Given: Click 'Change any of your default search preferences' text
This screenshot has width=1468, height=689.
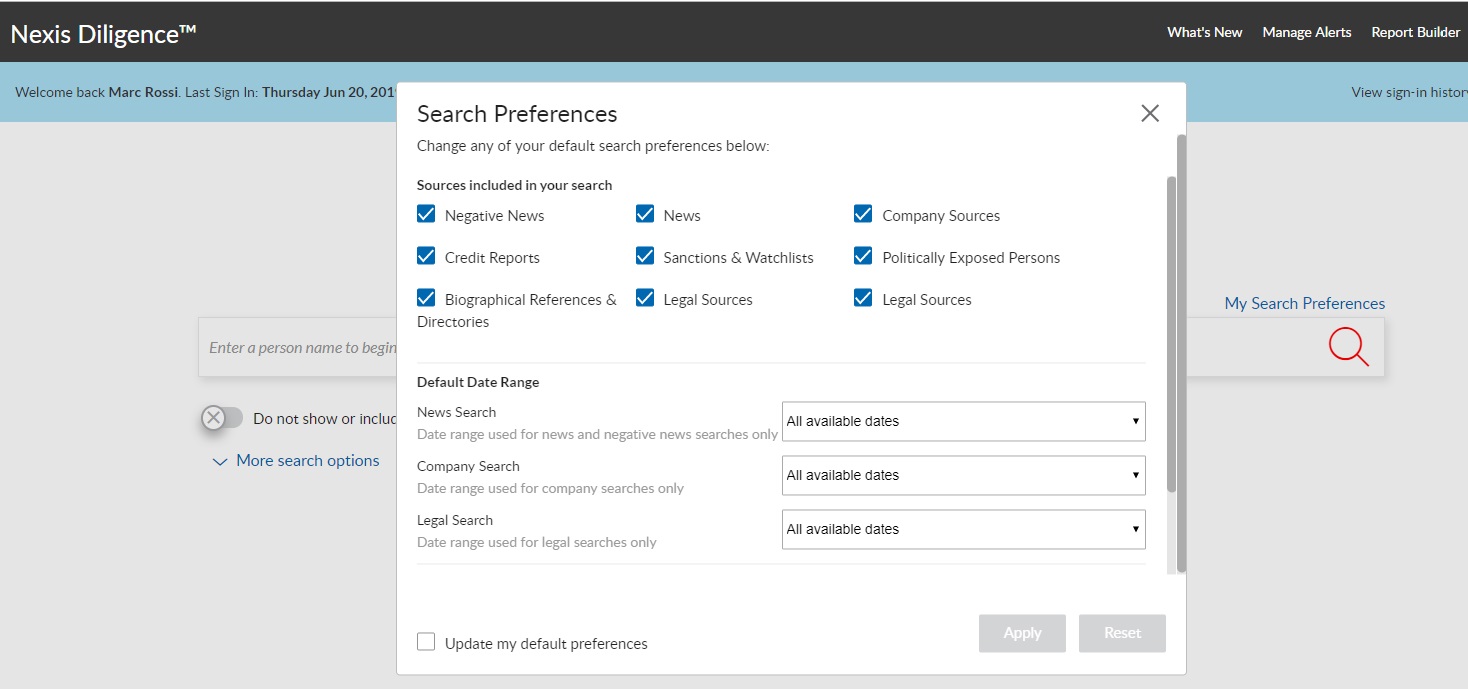Looking at the screenshot, I should pos(593,146).
